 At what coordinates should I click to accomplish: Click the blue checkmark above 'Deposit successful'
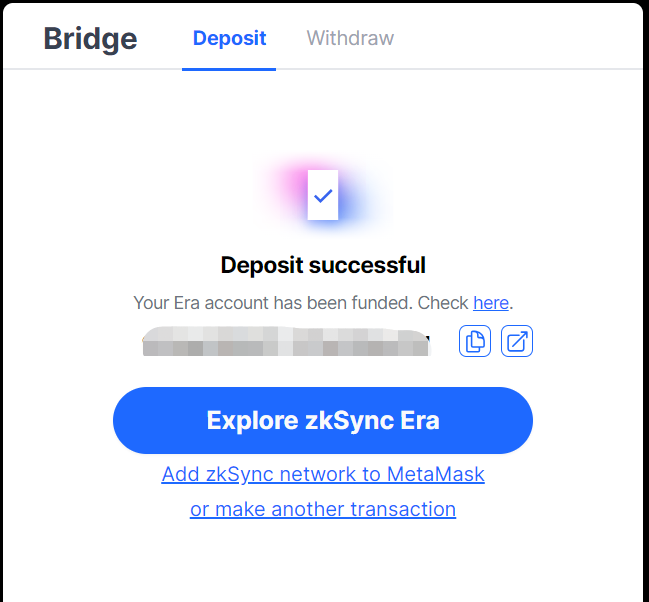[322, 196]
